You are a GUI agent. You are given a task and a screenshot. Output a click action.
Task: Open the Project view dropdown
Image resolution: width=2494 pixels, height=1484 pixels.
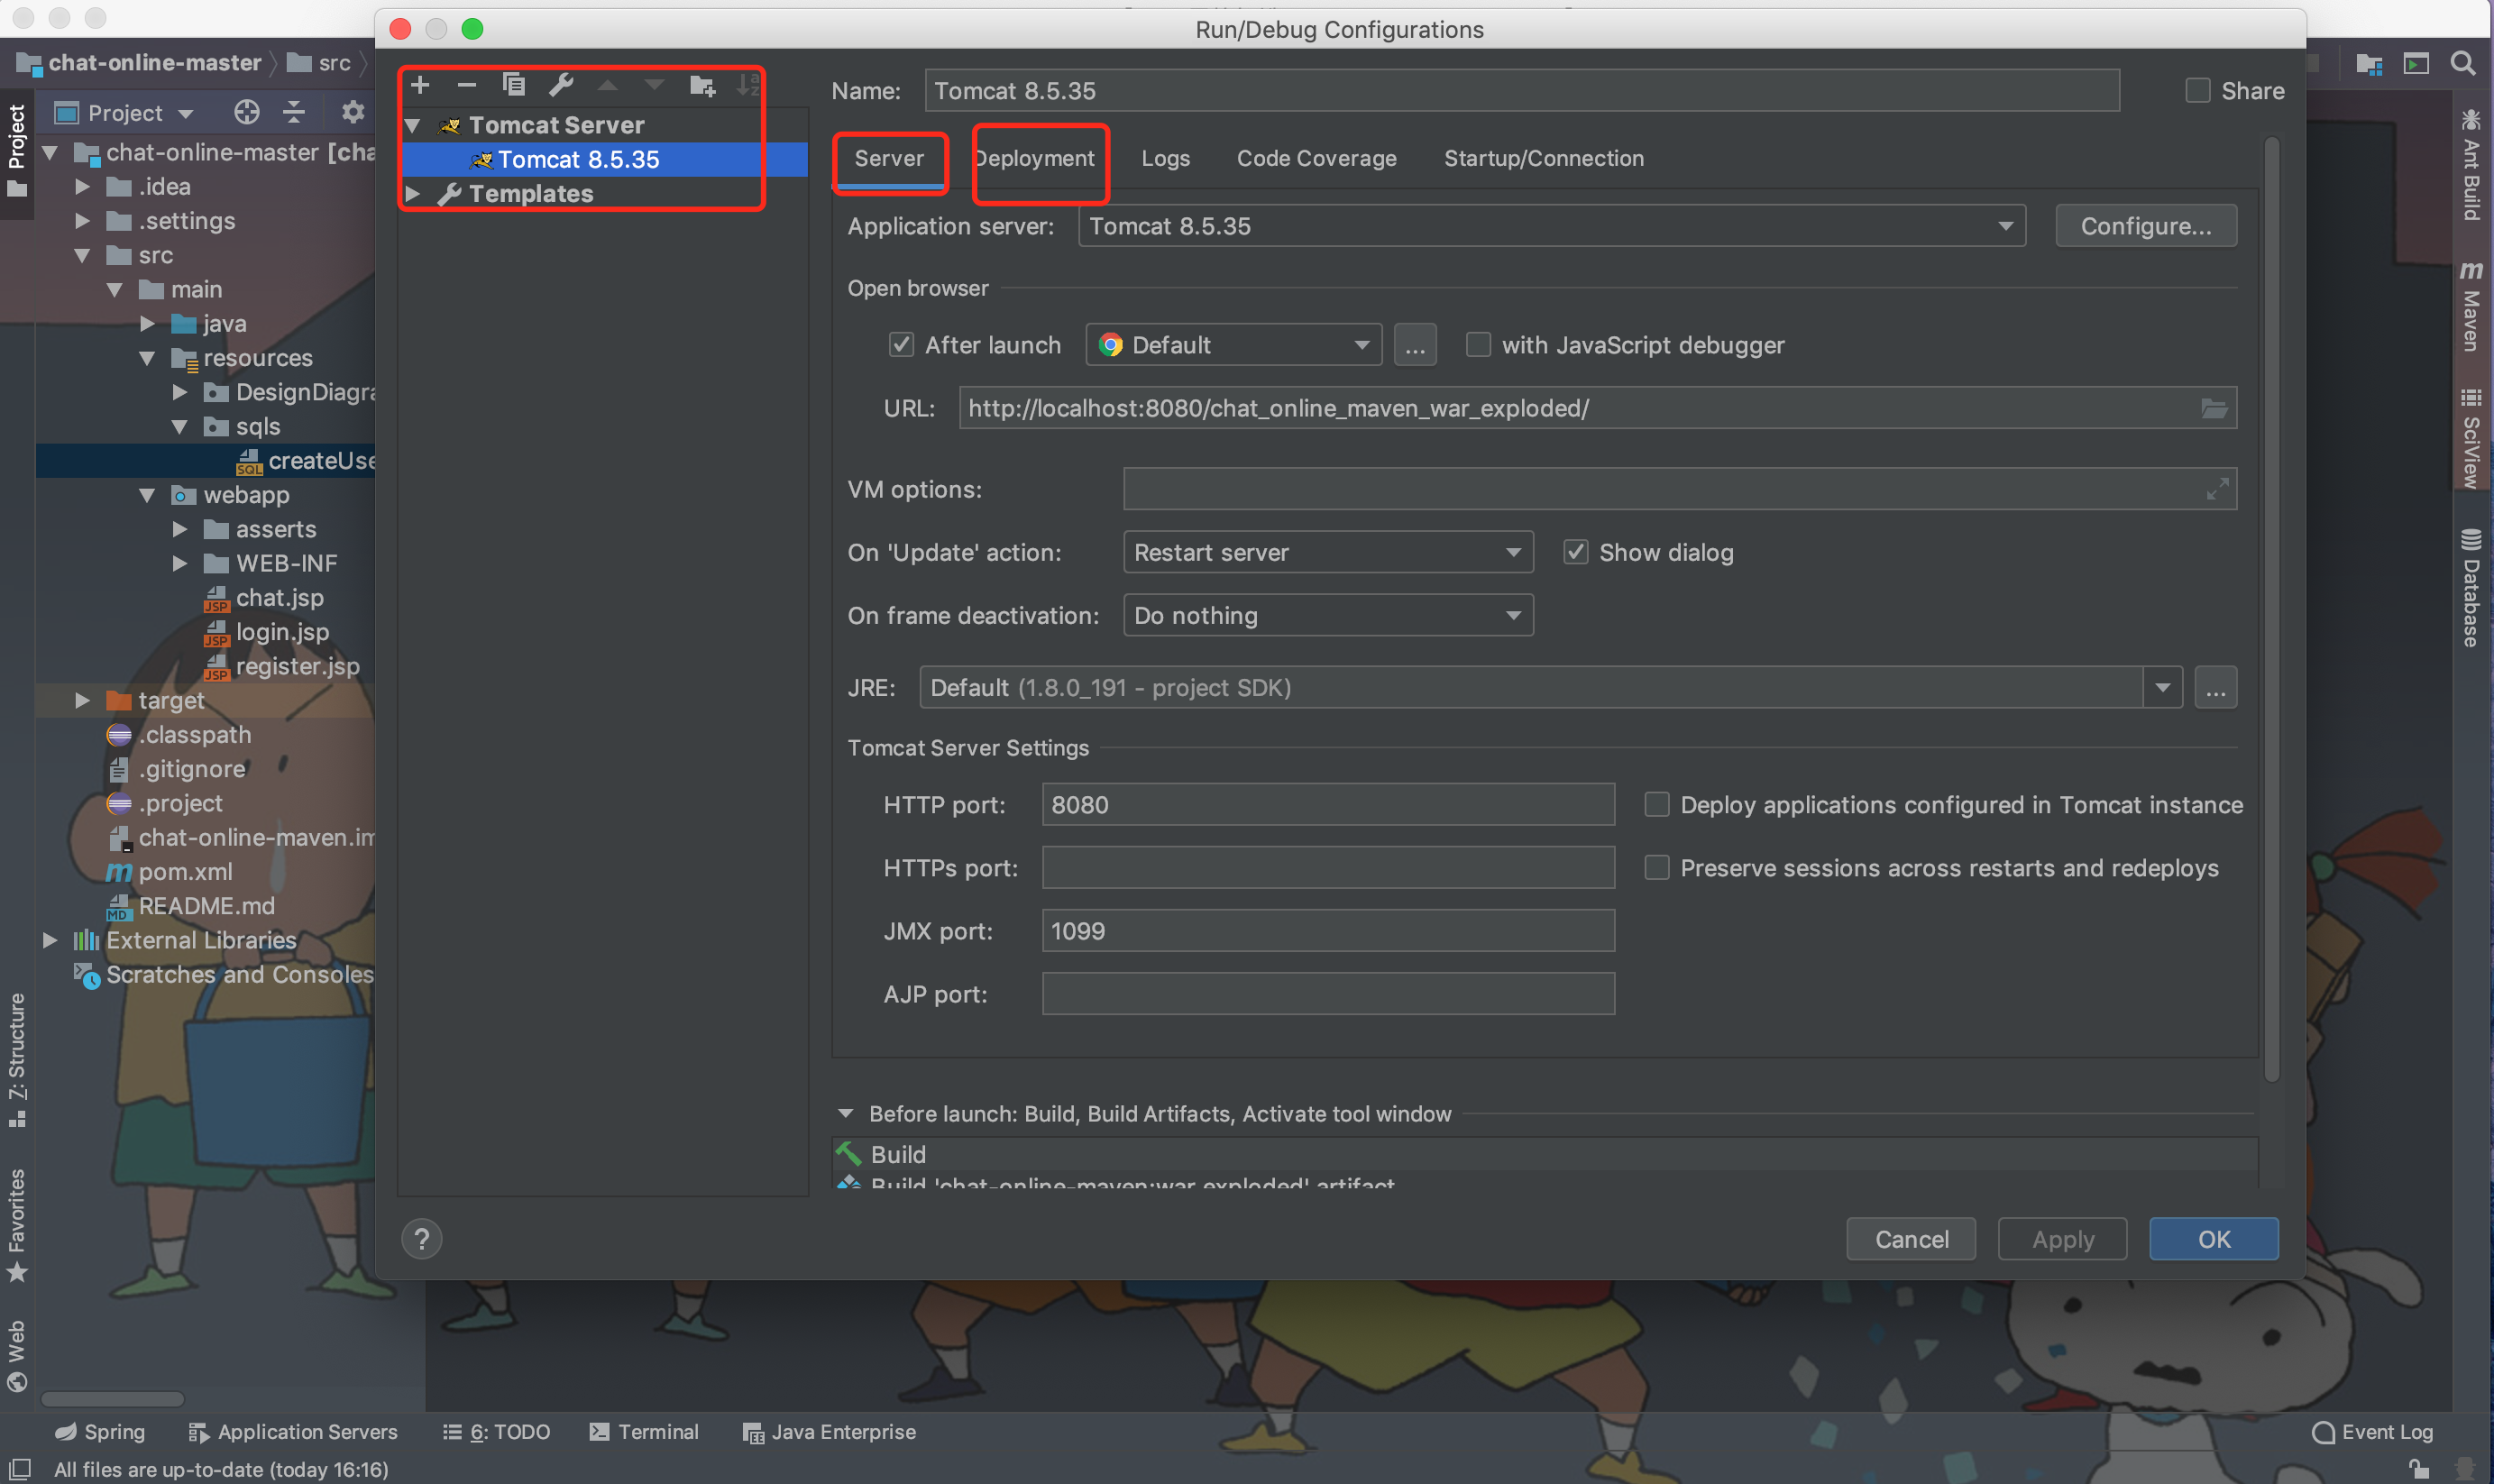pos(124,112)
